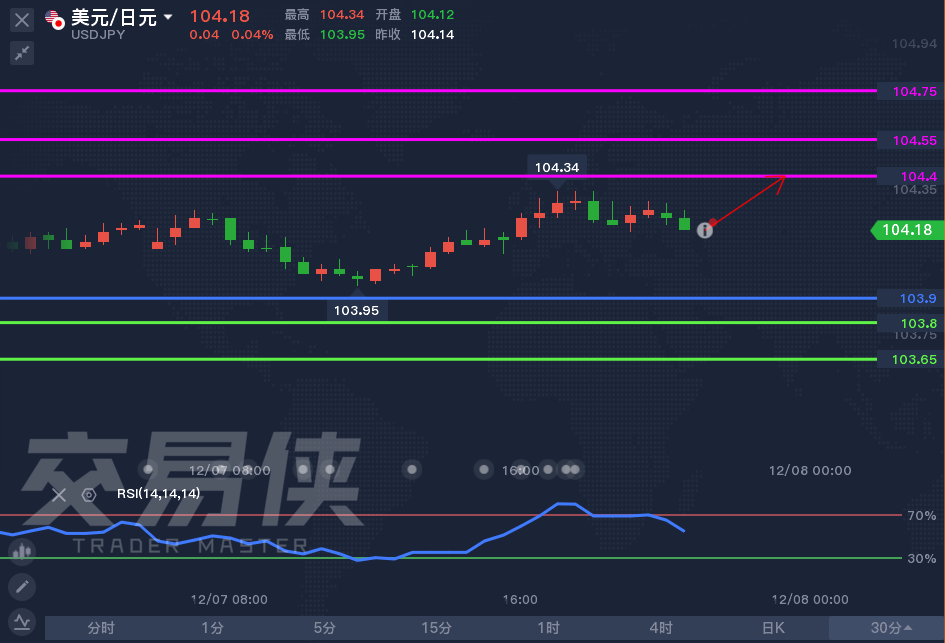Click the 0.04% change value
Viewport: 945px width, 643px height.
coord(252,35)
